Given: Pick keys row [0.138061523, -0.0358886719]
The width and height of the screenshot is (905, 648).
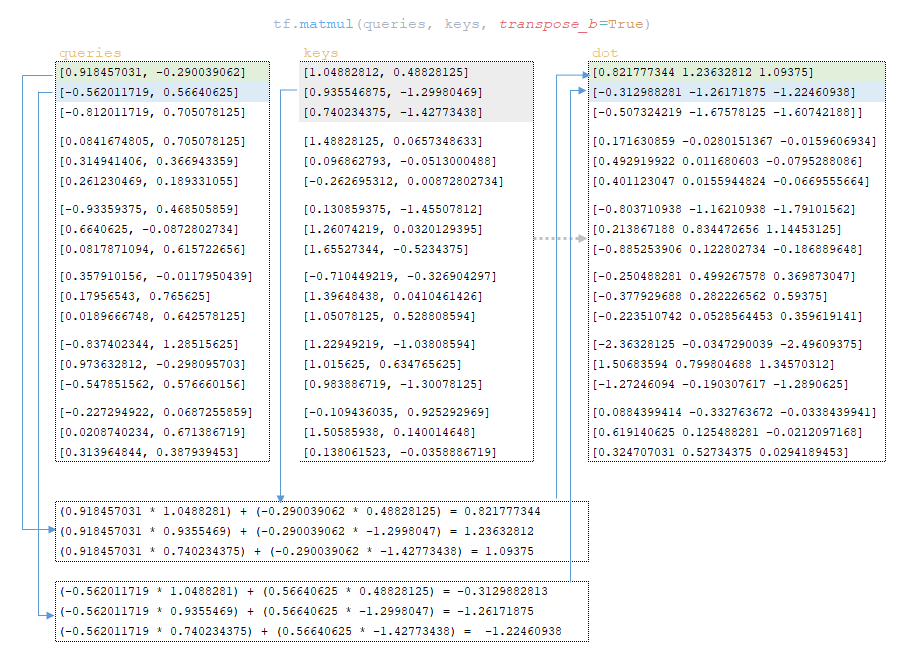Looking at the screenshot, I should tap(400, 452).
